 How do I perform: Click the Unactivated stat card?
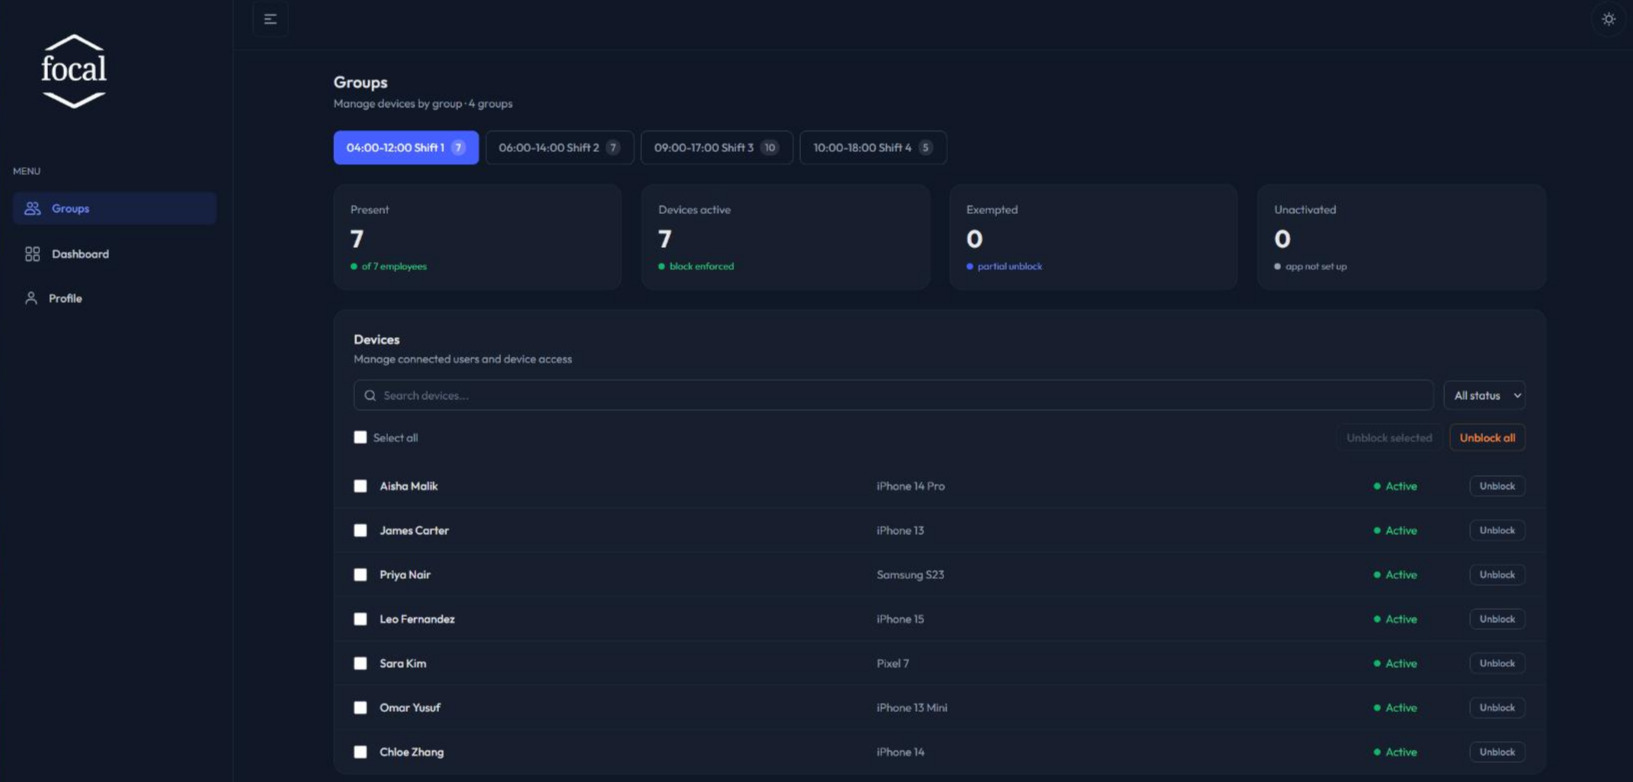click(1402, 237)
